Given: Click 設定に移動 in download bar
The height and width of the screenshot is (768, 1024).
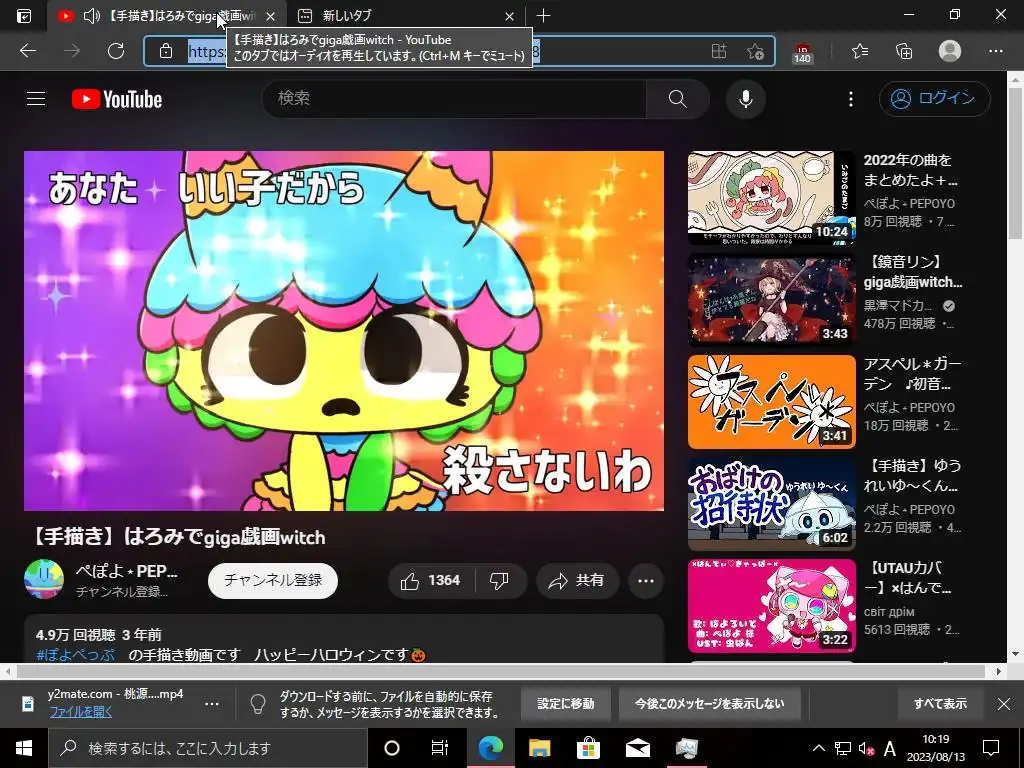Looking at the screenshot, I should (566, 704).
